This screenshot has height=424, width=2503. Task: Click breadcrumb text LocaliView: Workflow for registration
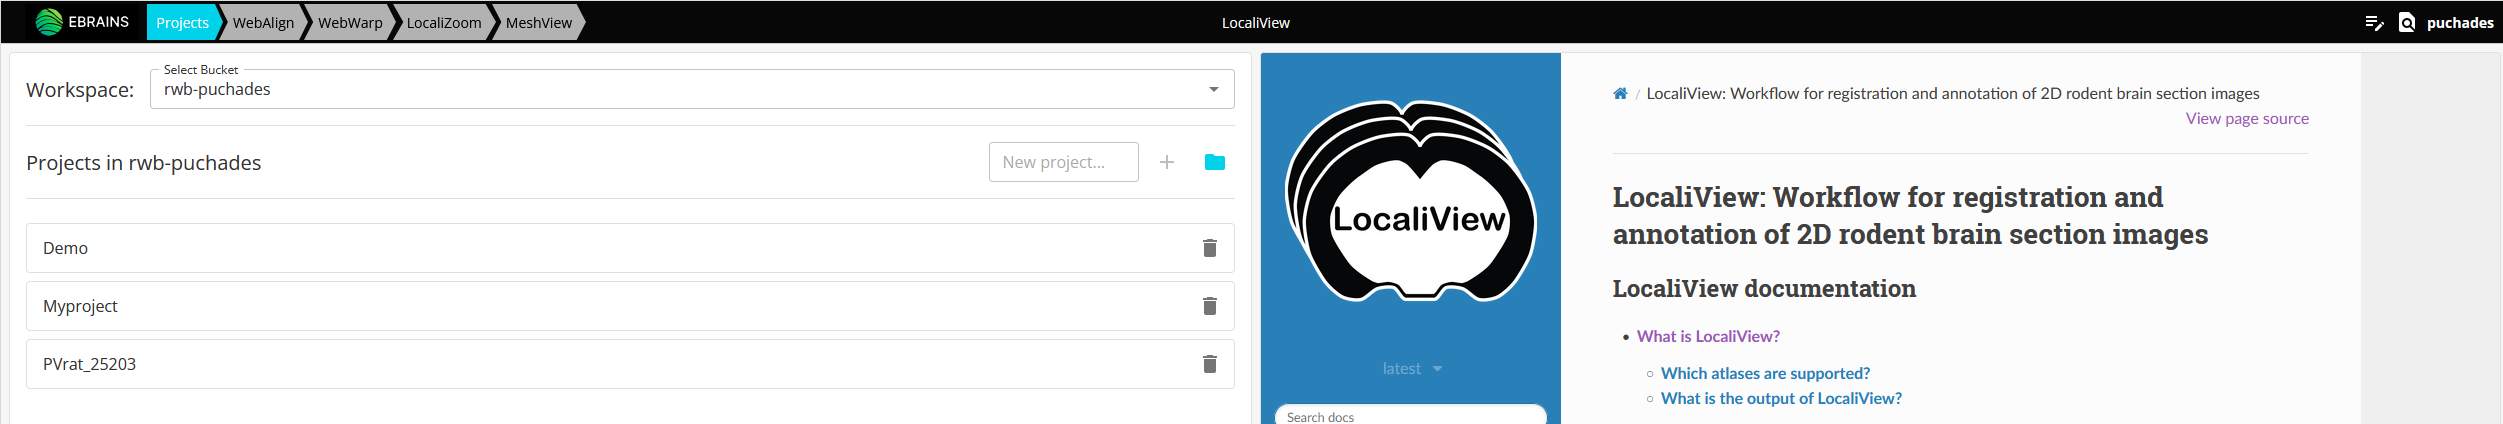(x=1952, y=93)
